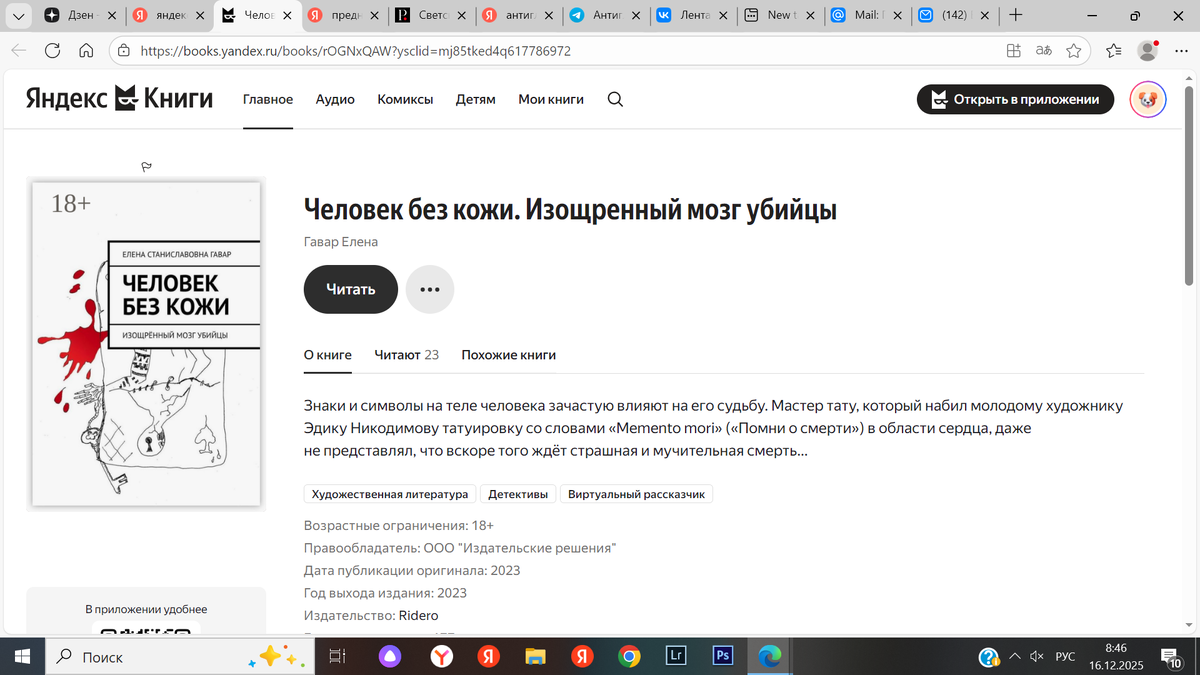Image resolution: width=1200 pixels, height=675 pixels.
Task: Open the Главное navigation item
Action: coord(268,99)
